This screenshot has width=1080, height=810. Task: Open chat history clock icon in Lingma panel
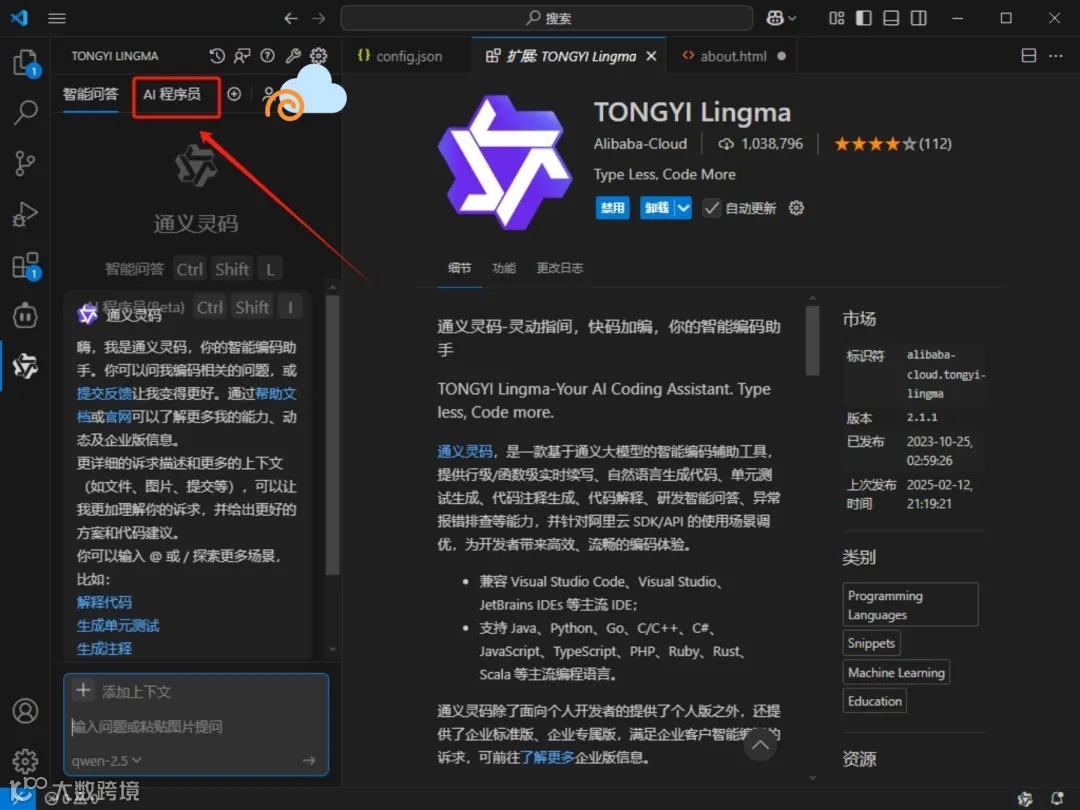pyautogui.click(x=217, y=56)
